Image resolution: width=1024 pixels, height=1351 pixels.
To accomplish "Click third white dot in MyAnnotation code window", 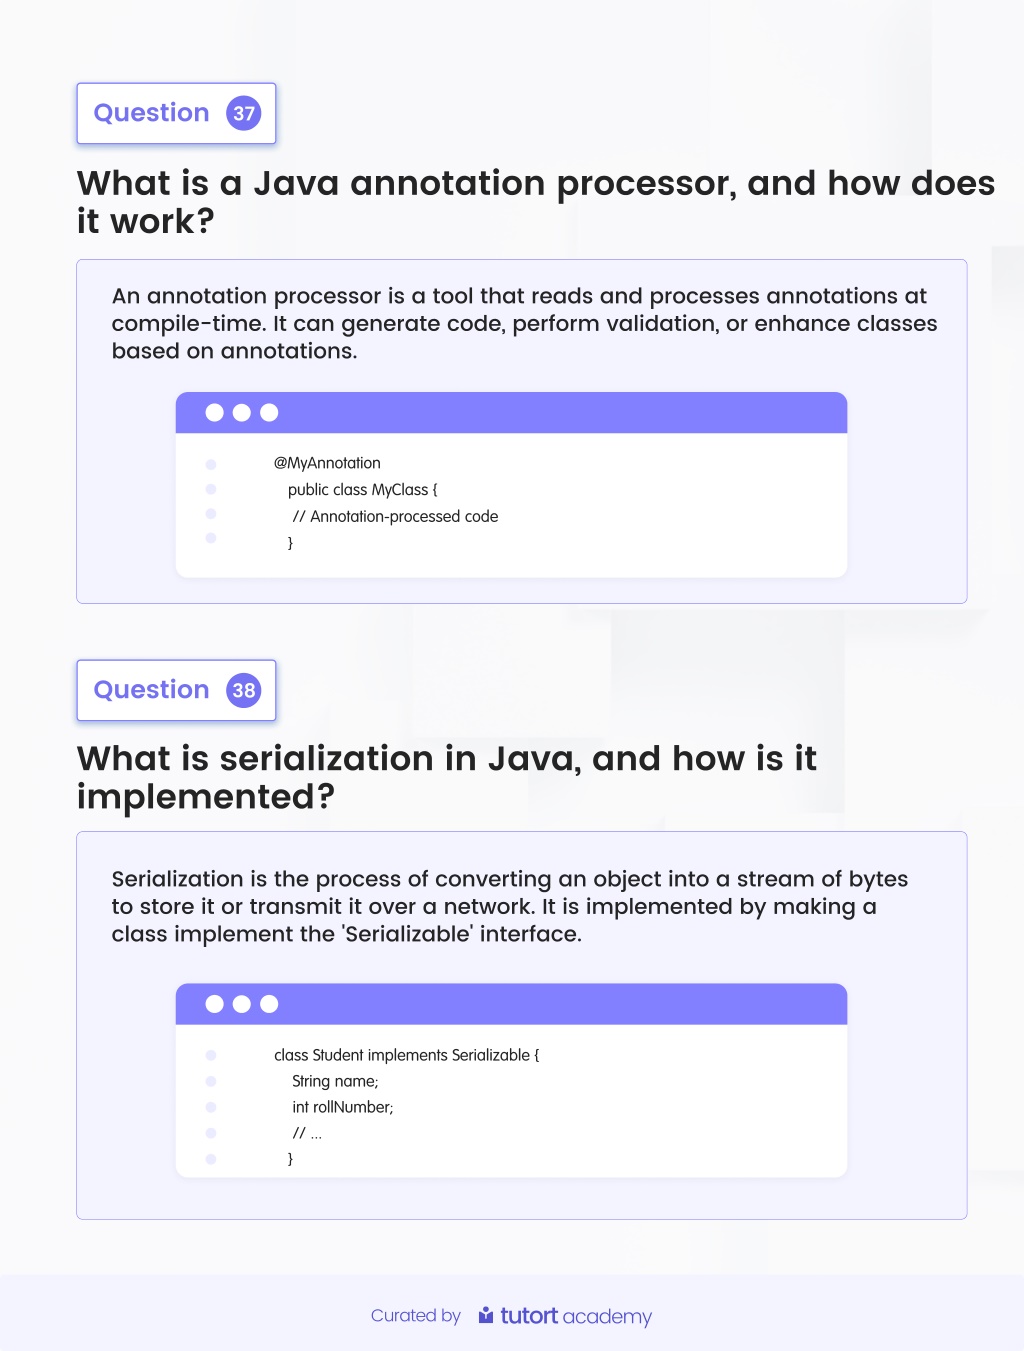I will coord(269,413).
